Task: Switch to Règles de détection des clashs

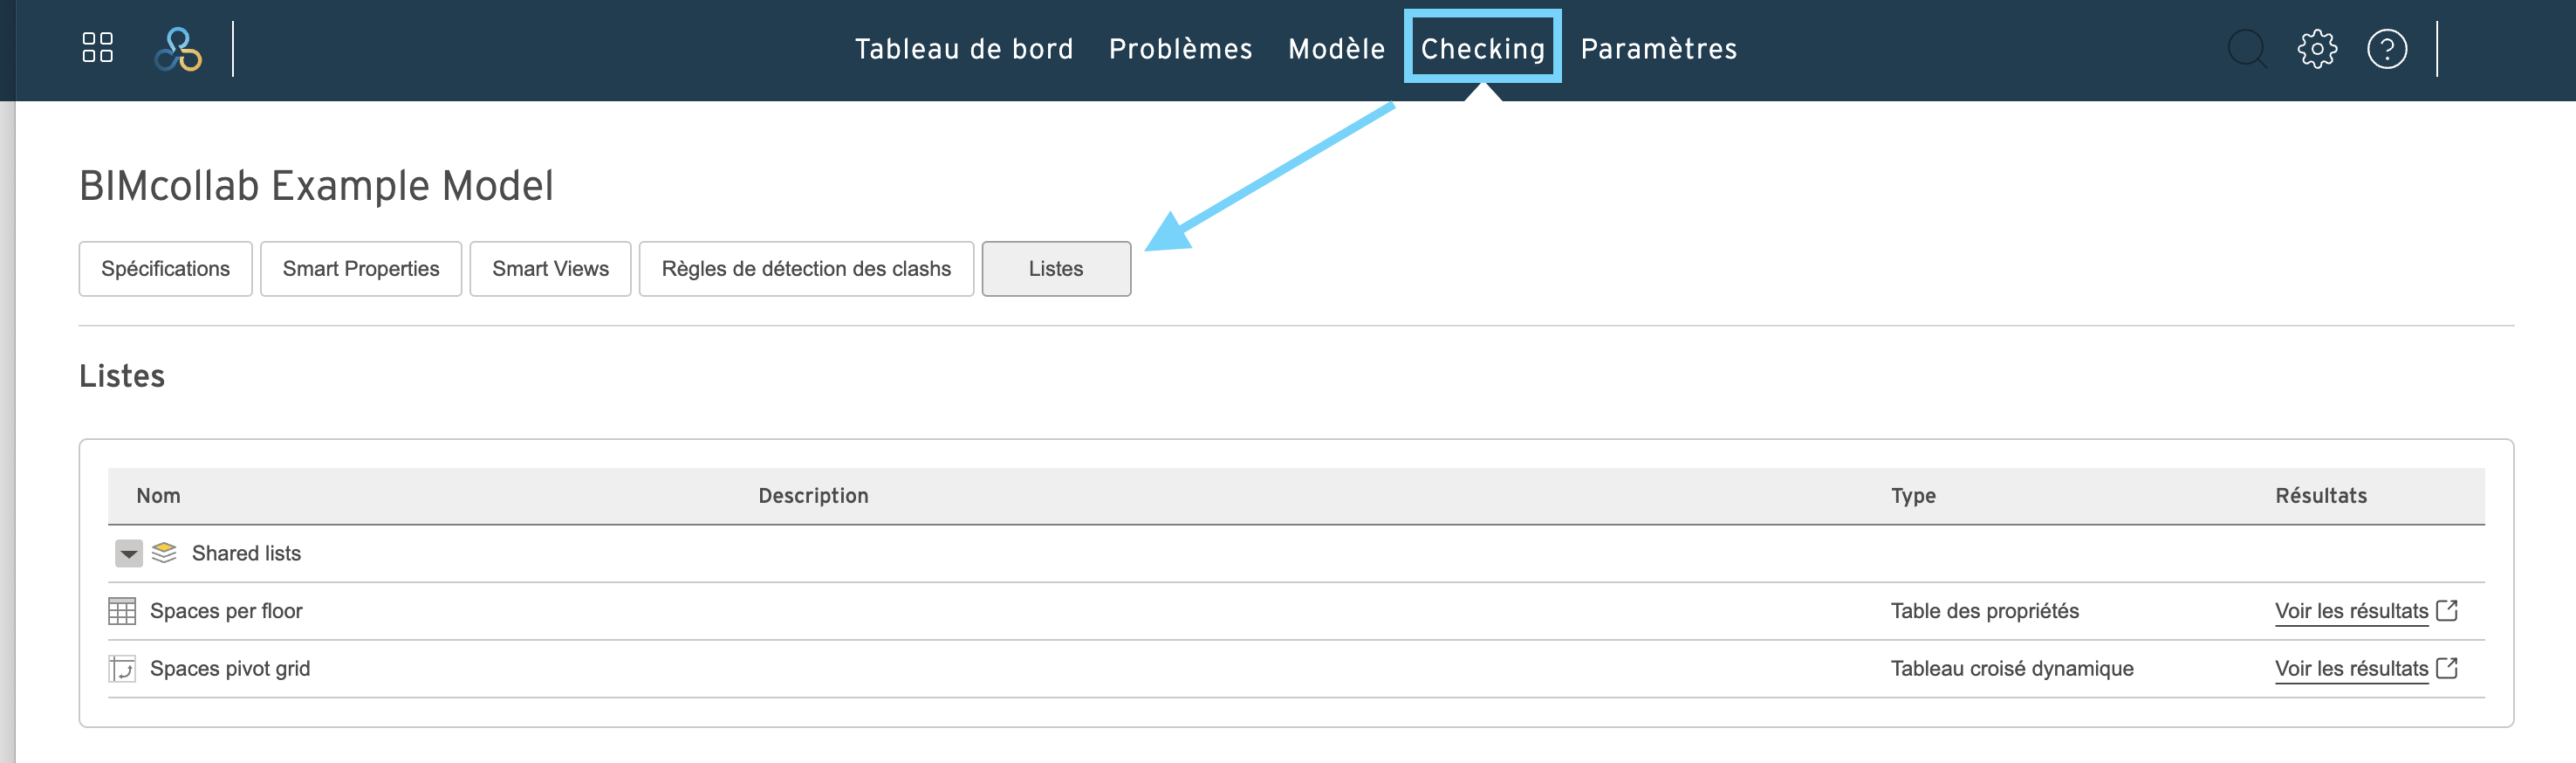Action: tap(806, 269)
